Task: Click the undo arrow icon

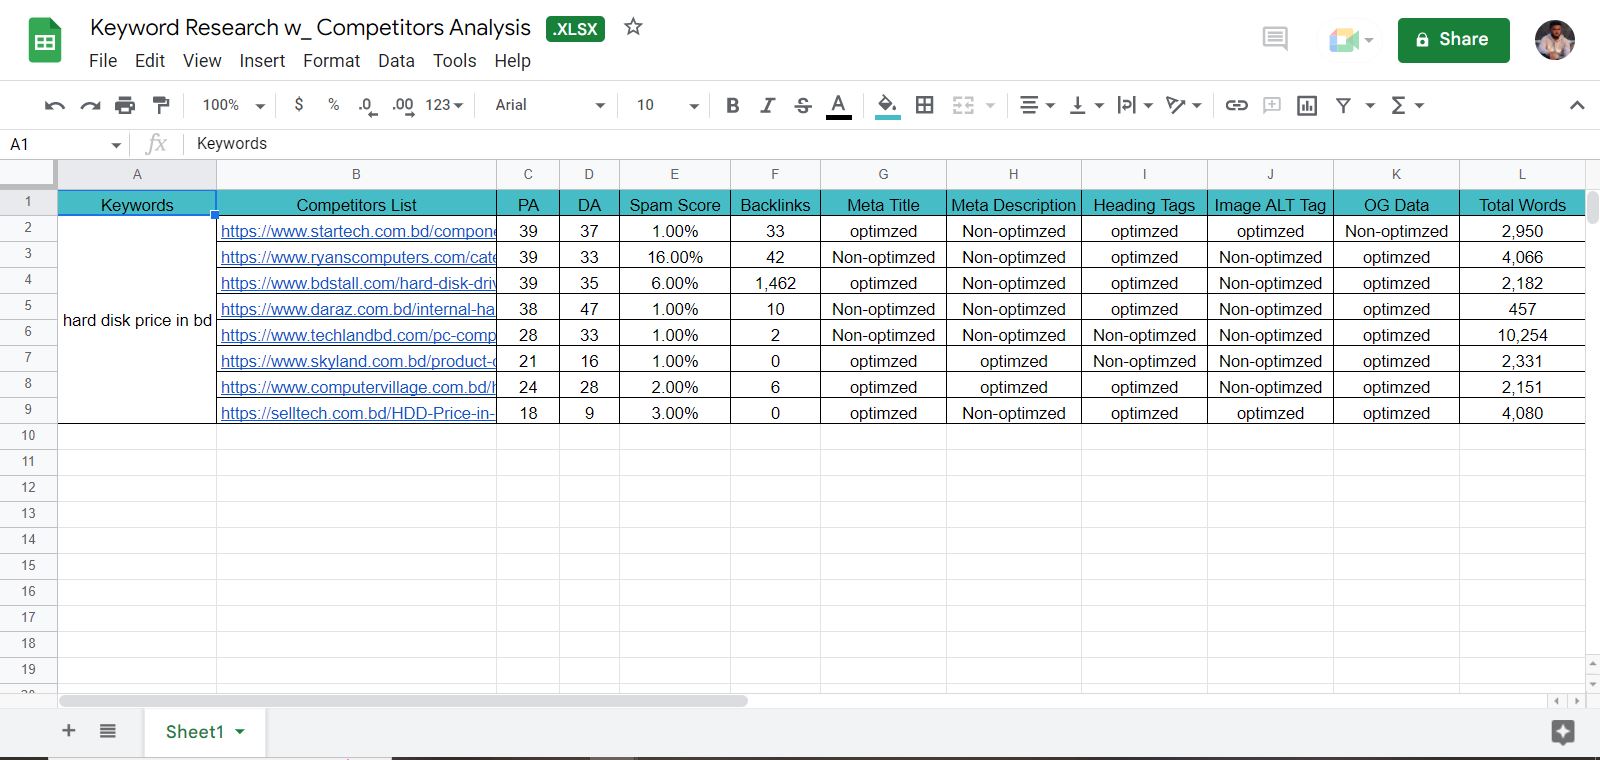Action: (55, 105)
